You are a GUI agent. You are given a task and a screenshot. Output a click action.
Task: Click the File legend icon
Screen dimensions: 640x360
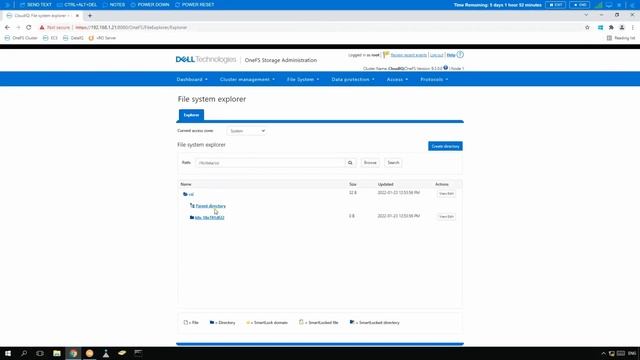point(186,322)
